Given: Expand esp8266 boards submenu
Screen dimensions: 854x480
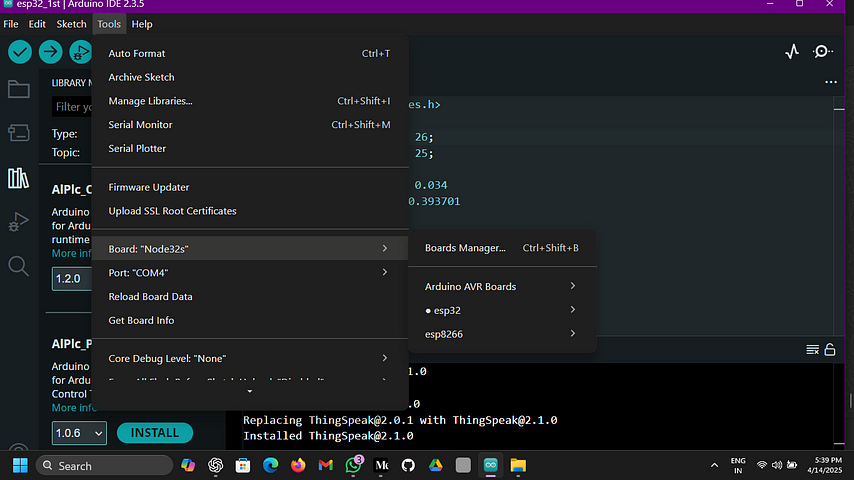Looking at the screenshot, I should (502, 334).
